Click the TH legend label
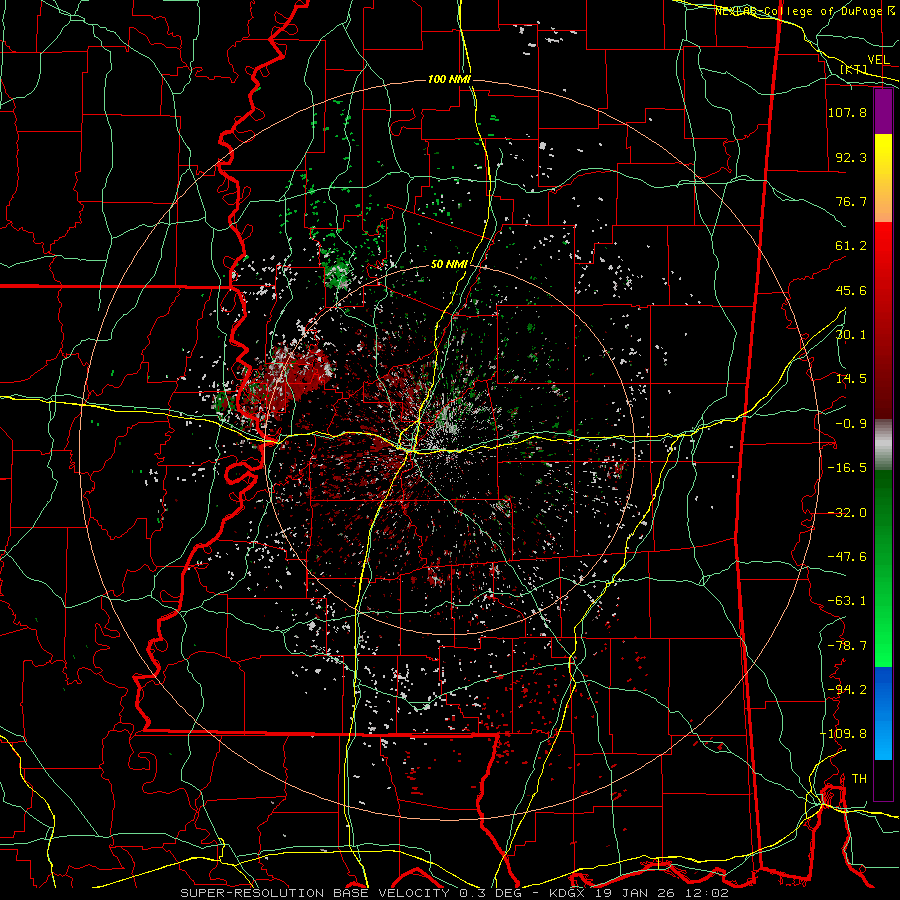900x900 pixels. coord(859,779)
